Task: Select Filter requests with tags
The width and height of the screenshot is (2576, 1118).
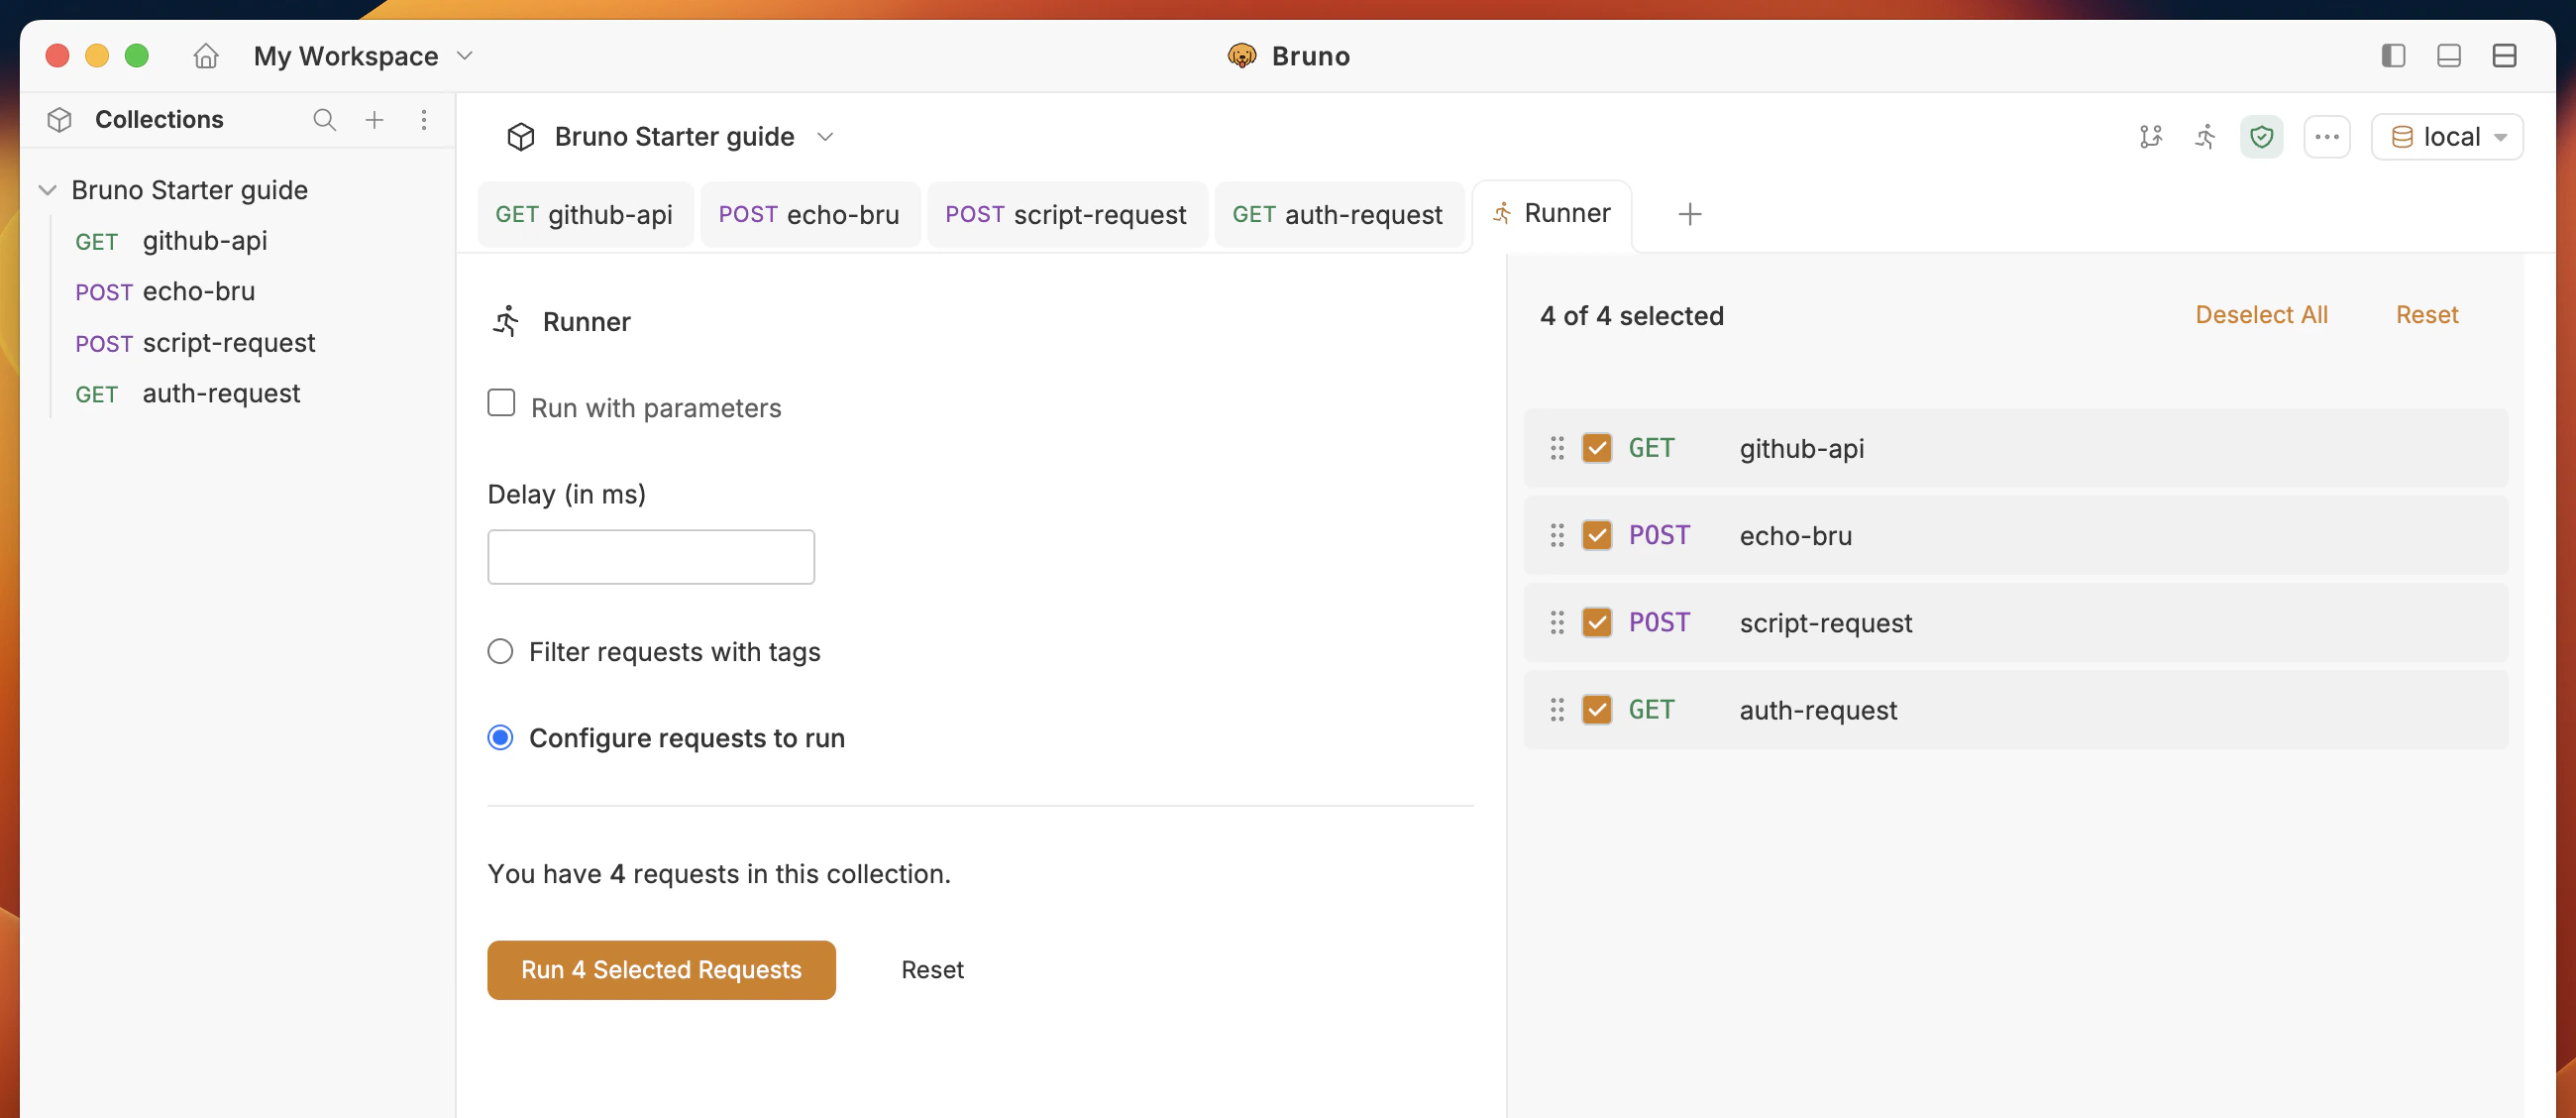Action: [x=500, y=651]
